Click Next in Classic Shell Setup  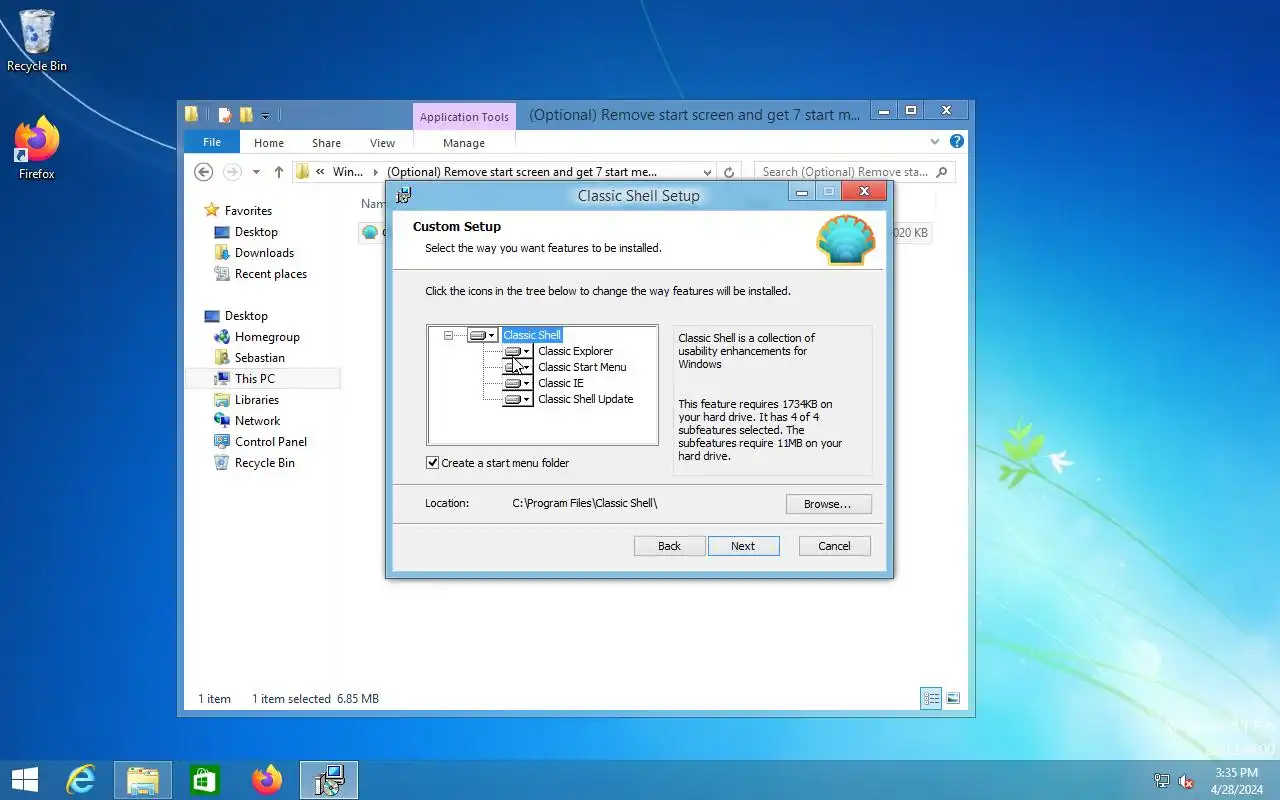[x=743, y=546]
